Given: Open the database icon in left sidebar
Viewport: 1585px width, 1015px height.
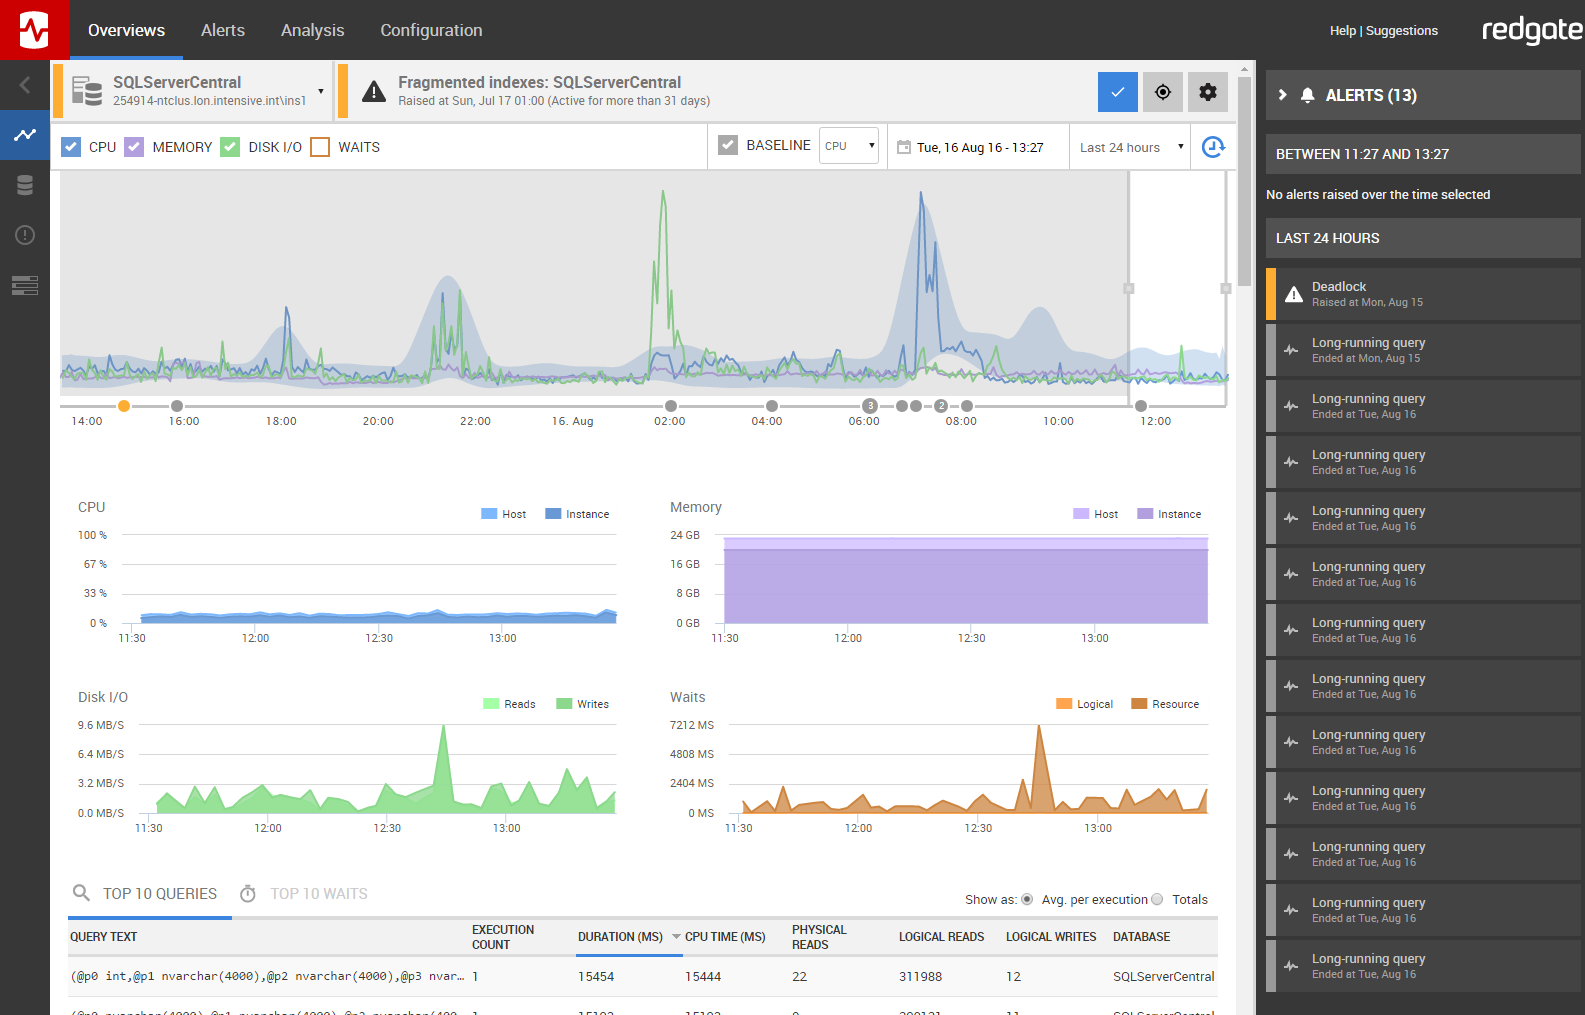Looking at the screenshot, I should [25, 185].
